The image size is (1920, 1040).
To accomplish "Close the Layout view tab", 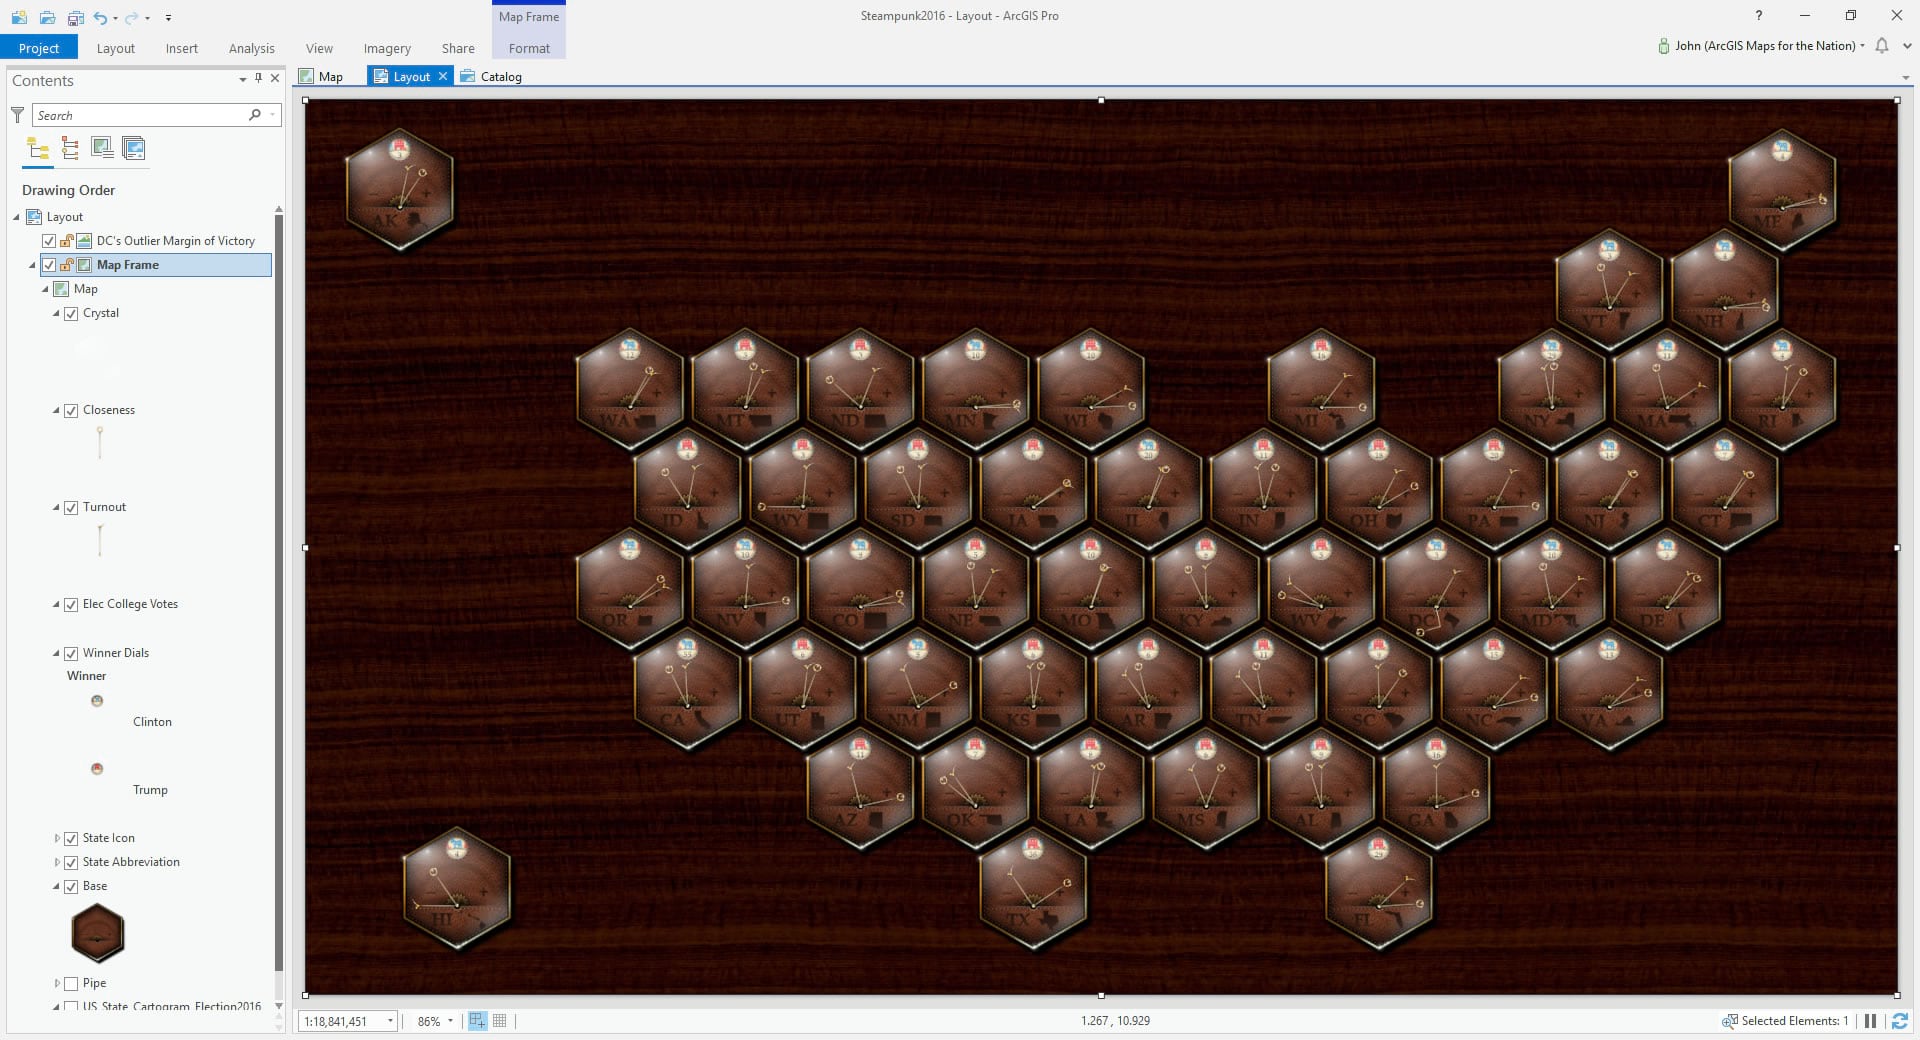I will pyautogui.click(x=443, y=76).
